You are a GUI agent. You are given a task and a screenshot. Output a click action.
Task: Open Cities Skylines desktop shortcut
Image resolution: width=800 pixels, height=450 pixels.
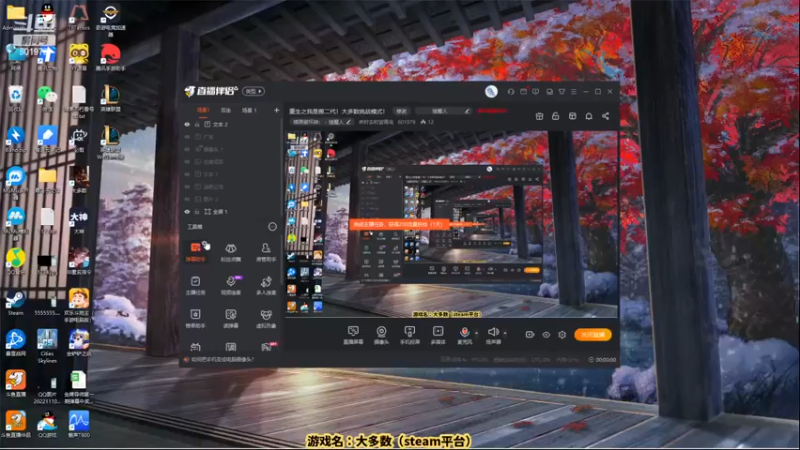(47, 346)
